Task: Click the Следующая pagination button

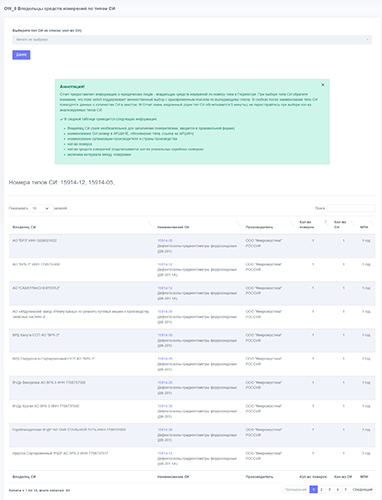Action: 362,489
